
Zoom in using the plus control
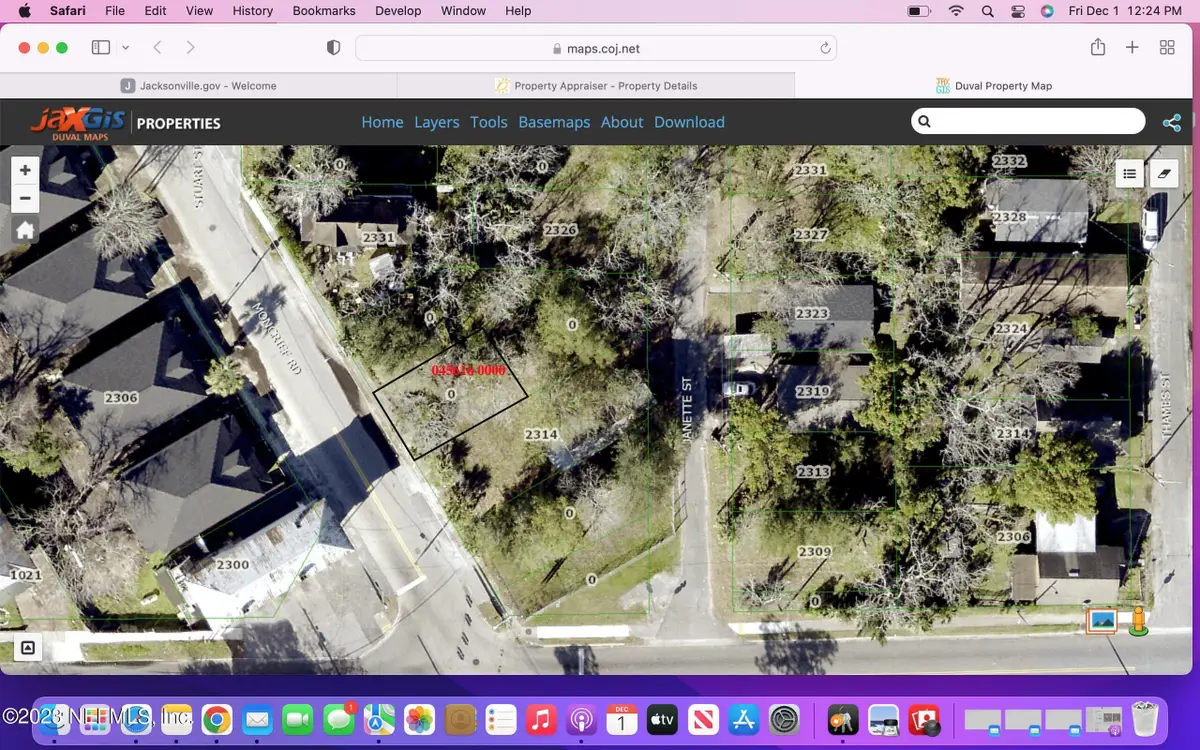coord(25,169)
